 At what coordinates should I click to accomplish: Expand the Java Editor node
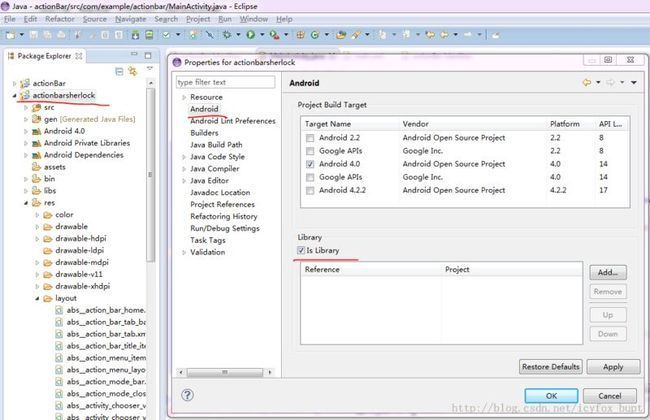[184, 181]
